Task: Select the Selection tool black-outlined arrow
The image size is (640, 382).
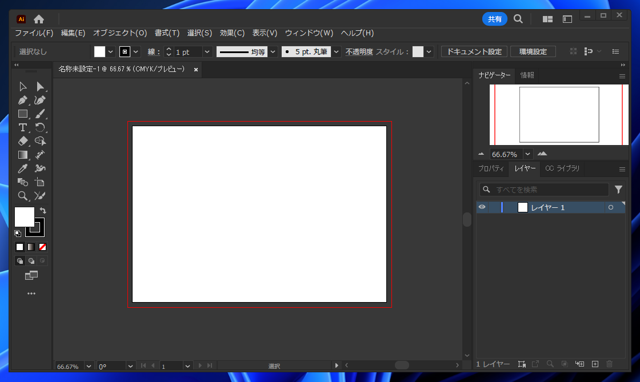Action: [x=22, y=87]
